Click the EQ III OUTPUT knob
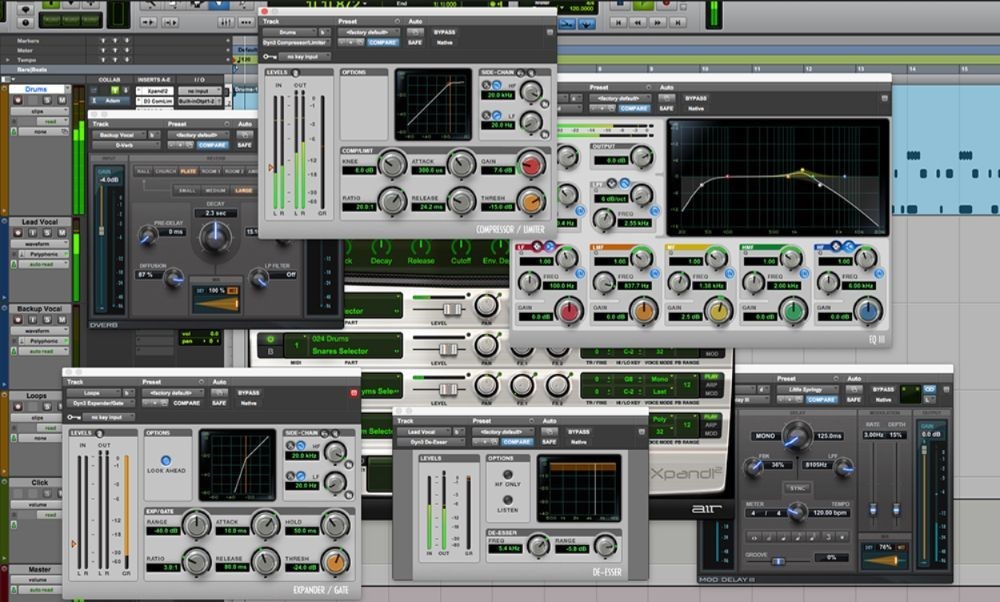The width and height of the screenshot is (1000, 602). pos(642,156)
